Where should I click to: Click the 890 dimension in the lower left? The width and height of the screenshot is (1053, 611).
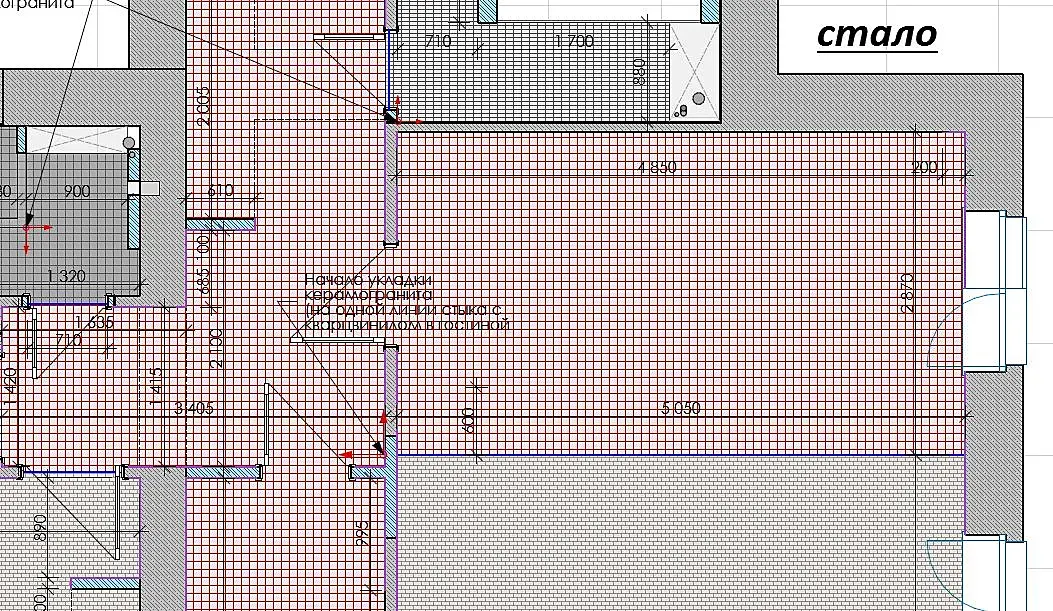click(40, 528)
